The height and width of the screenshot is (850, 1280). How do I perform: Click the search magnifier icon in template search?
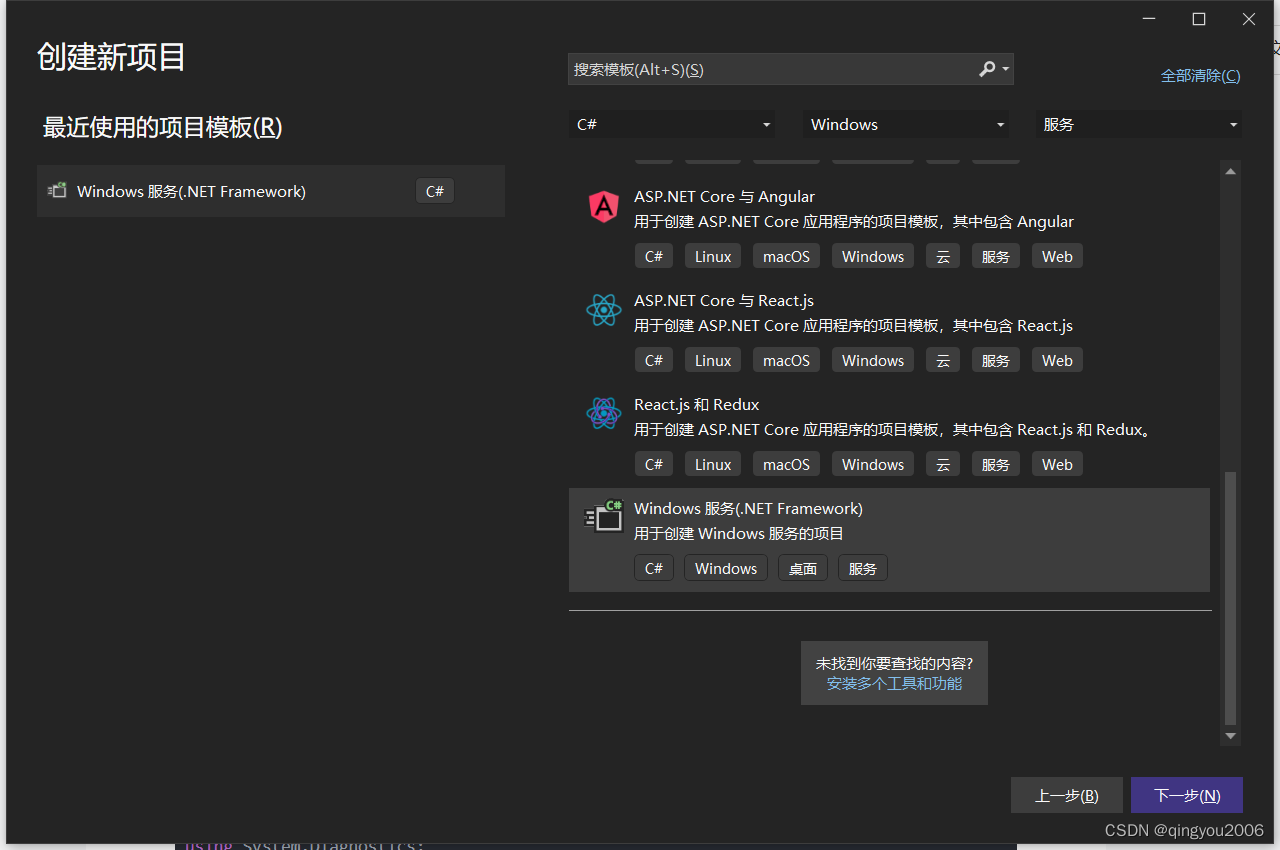point(987,69)
